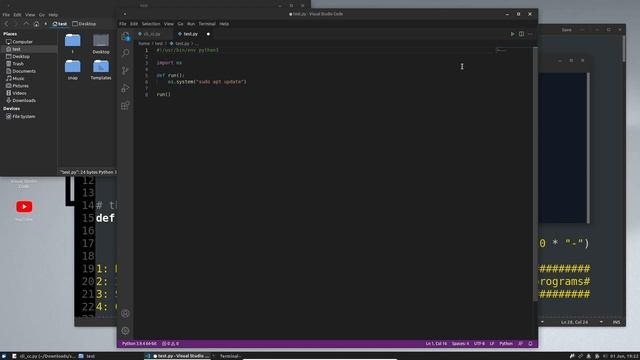Click the test.py breadcrumb in editor
The height and width of the screenshot is (360, 640).
[x=182, y=43]
